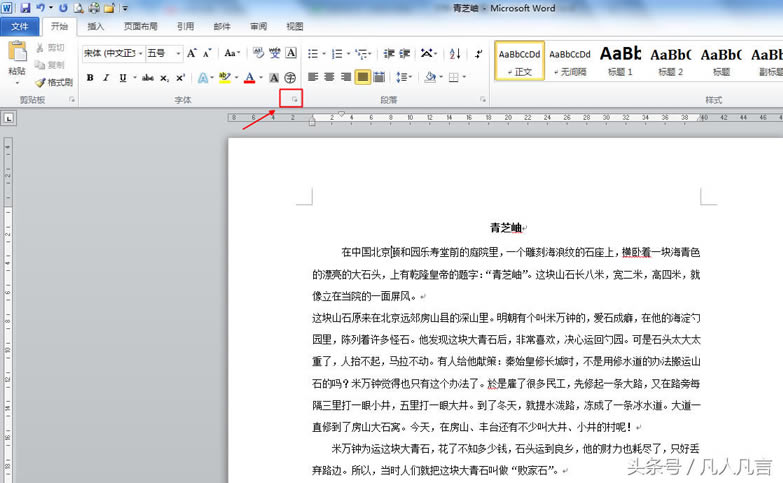Viewport: 783px width, 483px height.
Task: Center align the paragraph
Action: point(329,77)
